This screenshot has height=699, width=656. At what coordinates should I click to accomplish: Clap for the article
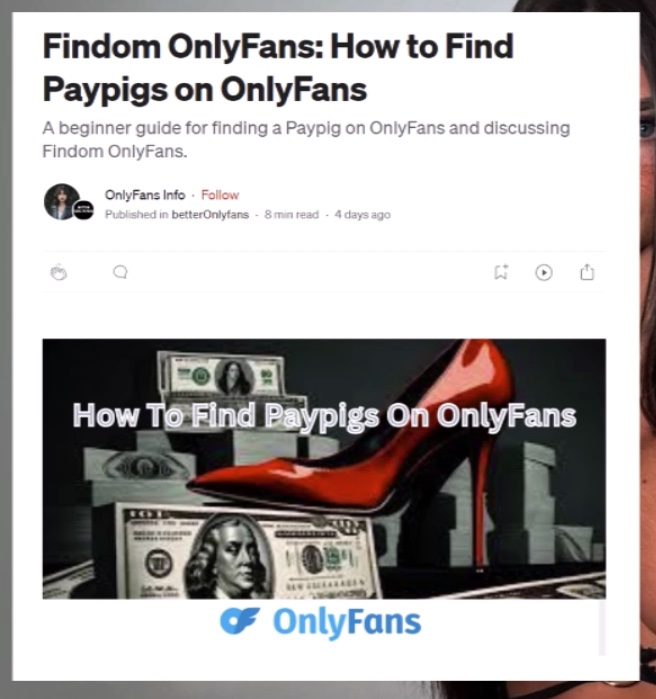point(58,272)
